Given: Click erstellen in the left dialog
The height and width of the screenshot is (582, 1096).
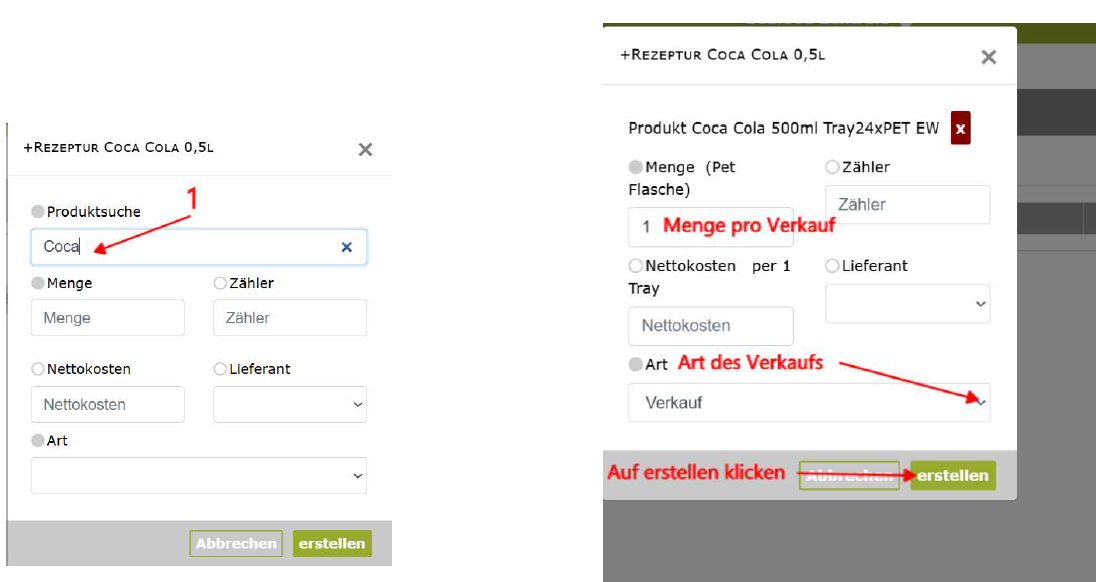Looking at the screenshot, I should pos(332,544).
